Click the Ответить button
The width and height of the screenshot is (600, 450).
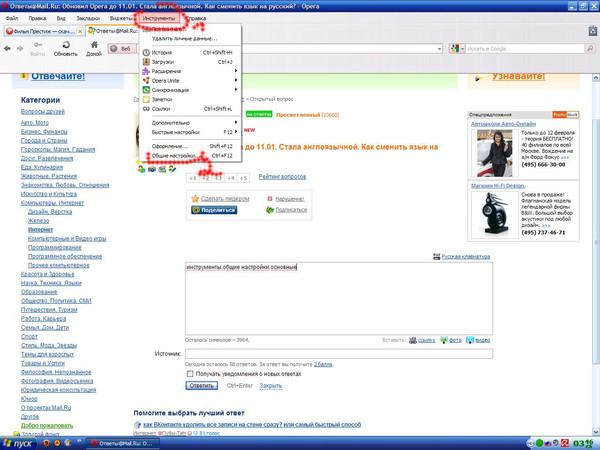tap(202, 385)
